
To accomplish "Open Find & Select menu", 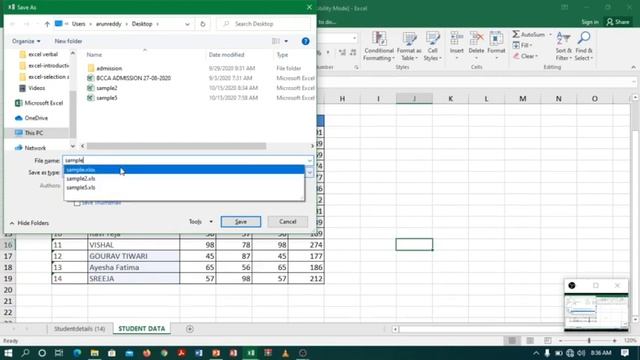I will [x=584, y=47].
